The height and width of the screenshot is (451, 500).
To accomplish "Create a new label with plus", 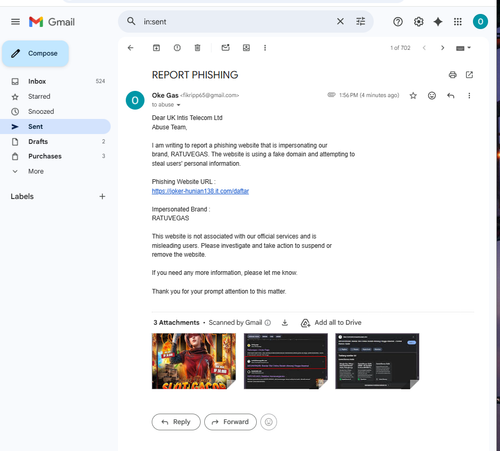I will 102,196.
